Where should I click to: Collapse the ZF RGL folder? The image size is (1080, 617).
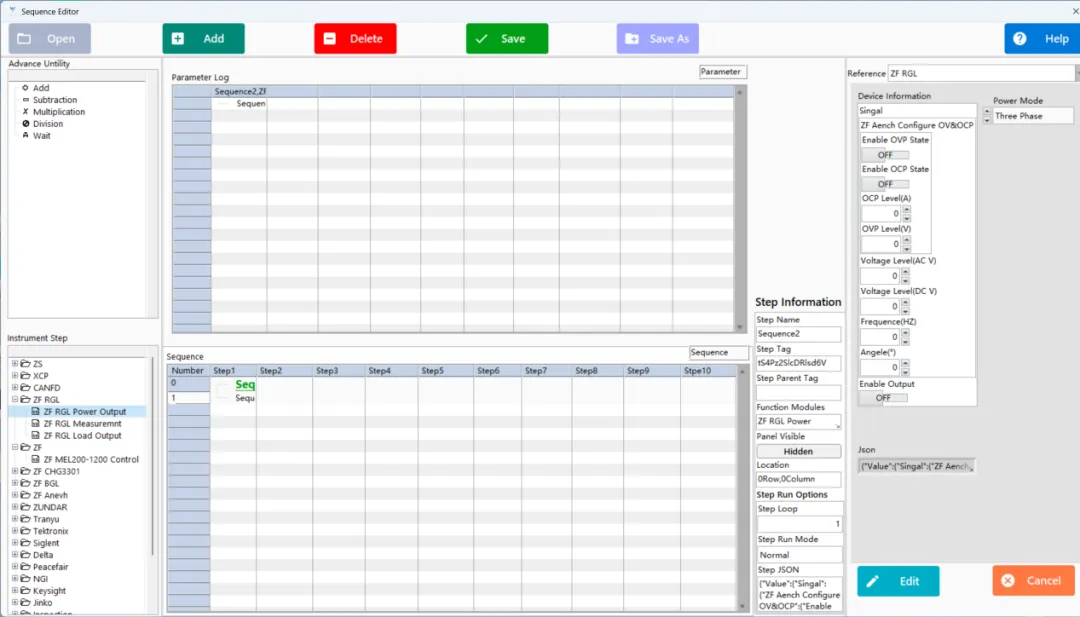[x=14, y=399]
